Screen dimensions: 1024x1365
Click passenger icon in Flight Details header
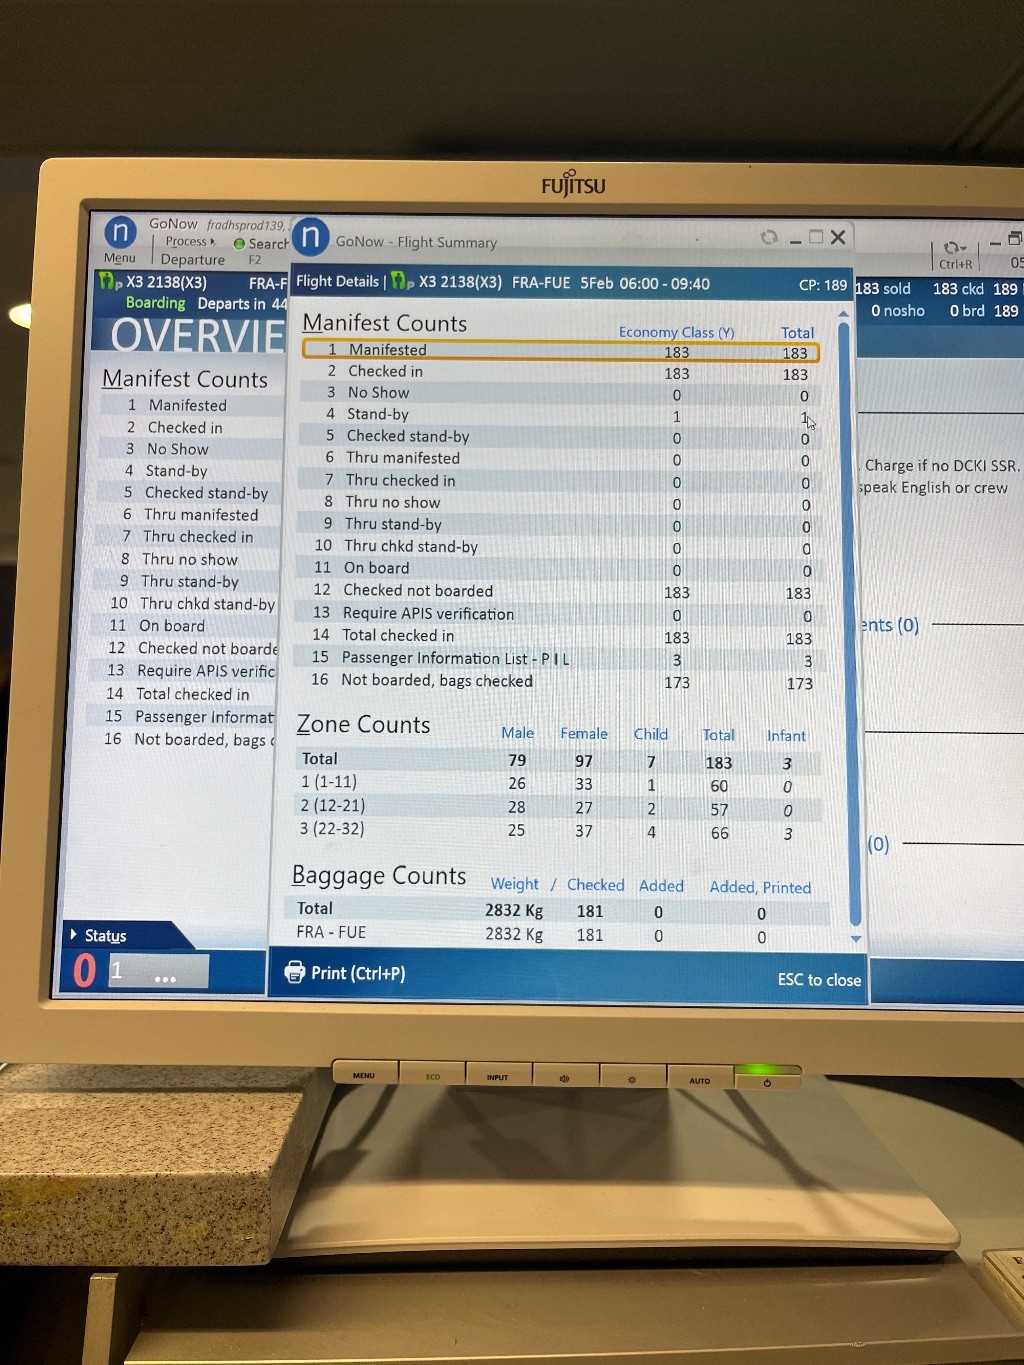401,282
